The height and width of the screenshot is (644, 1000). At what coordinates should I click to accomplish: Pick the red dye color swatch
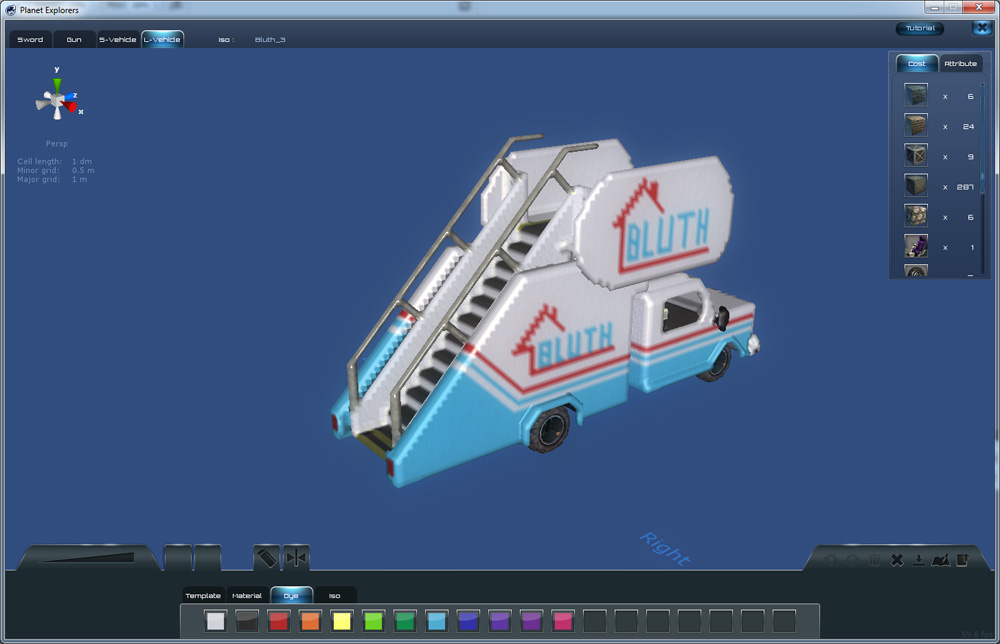click(279, 621)
